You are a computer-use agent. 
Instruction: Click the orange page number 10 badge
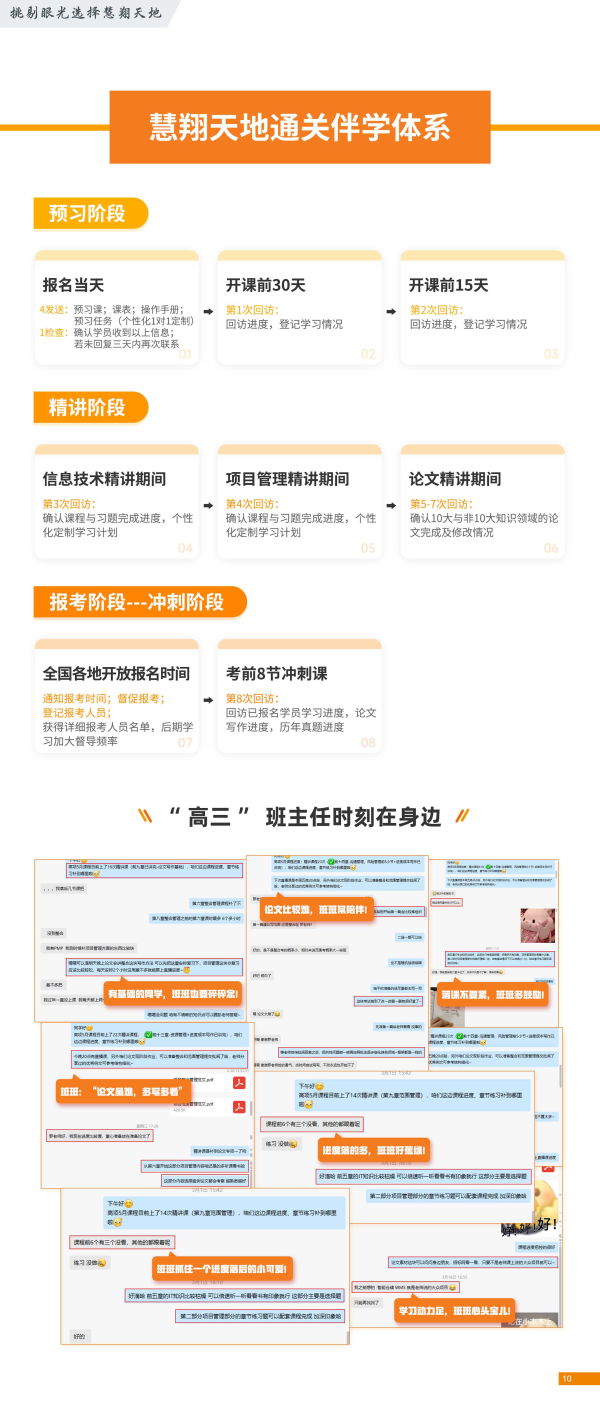coord(567,1379)
